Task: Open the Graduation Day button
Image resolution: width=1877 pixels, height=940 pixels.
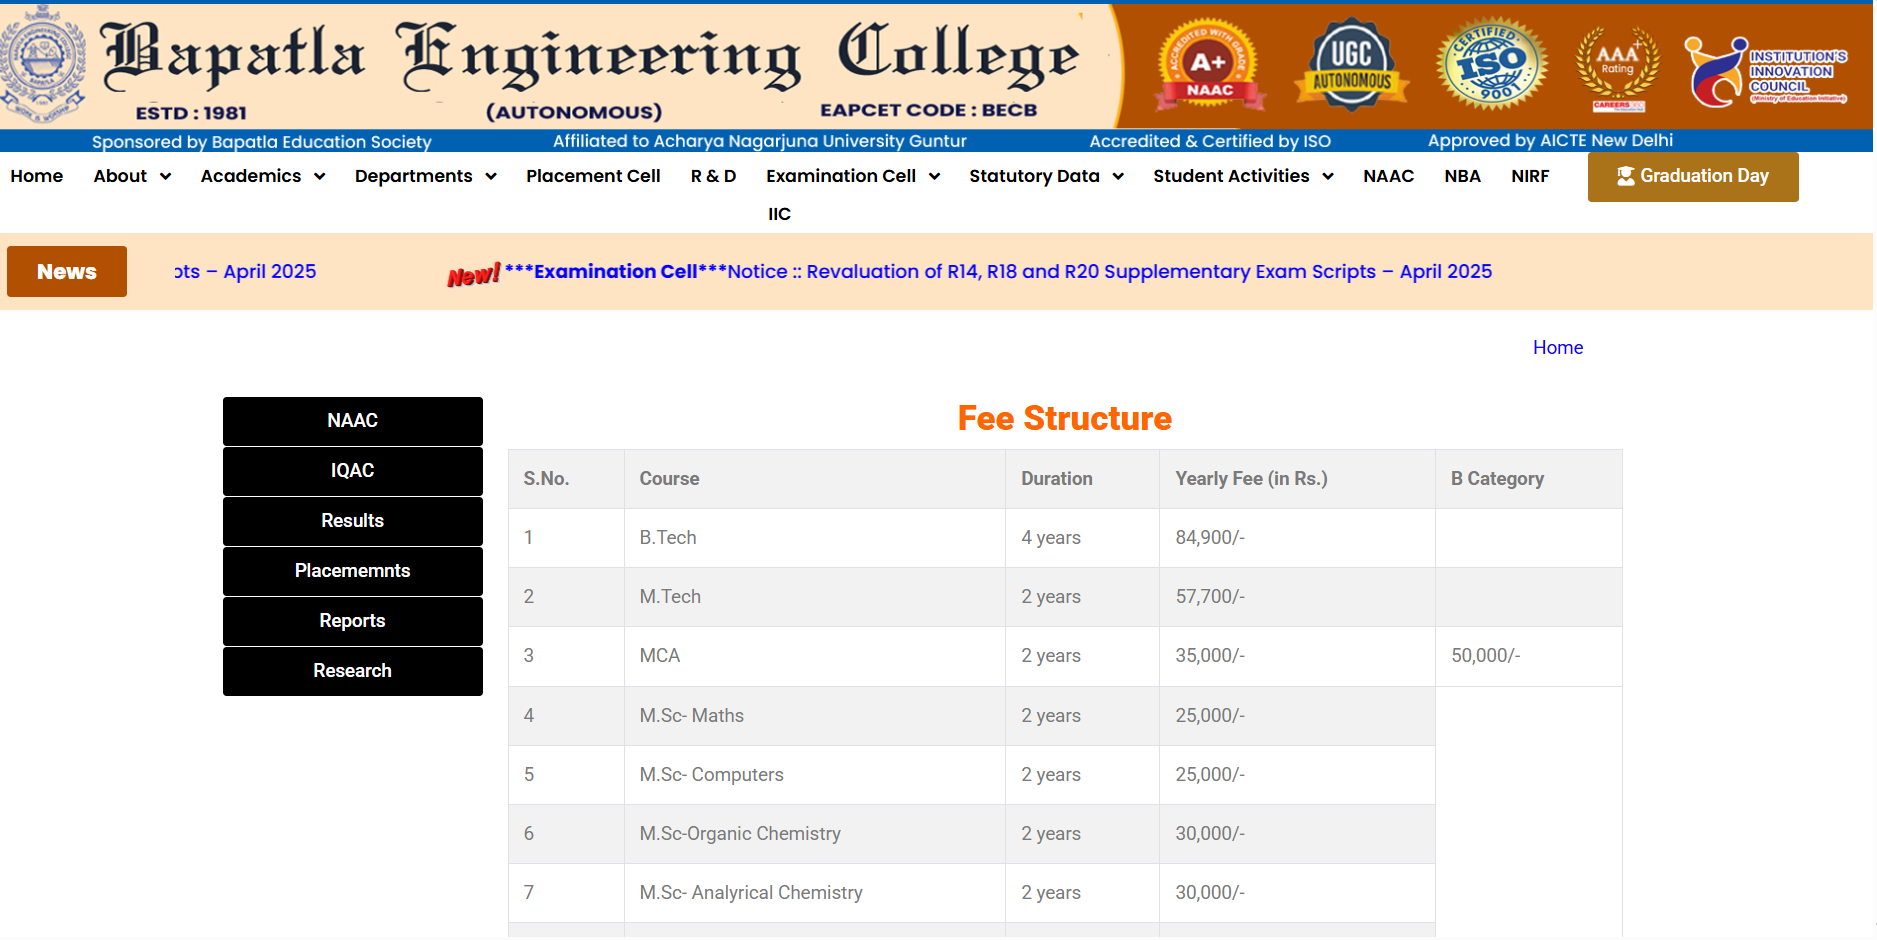Action: [x=1692, y=177]
